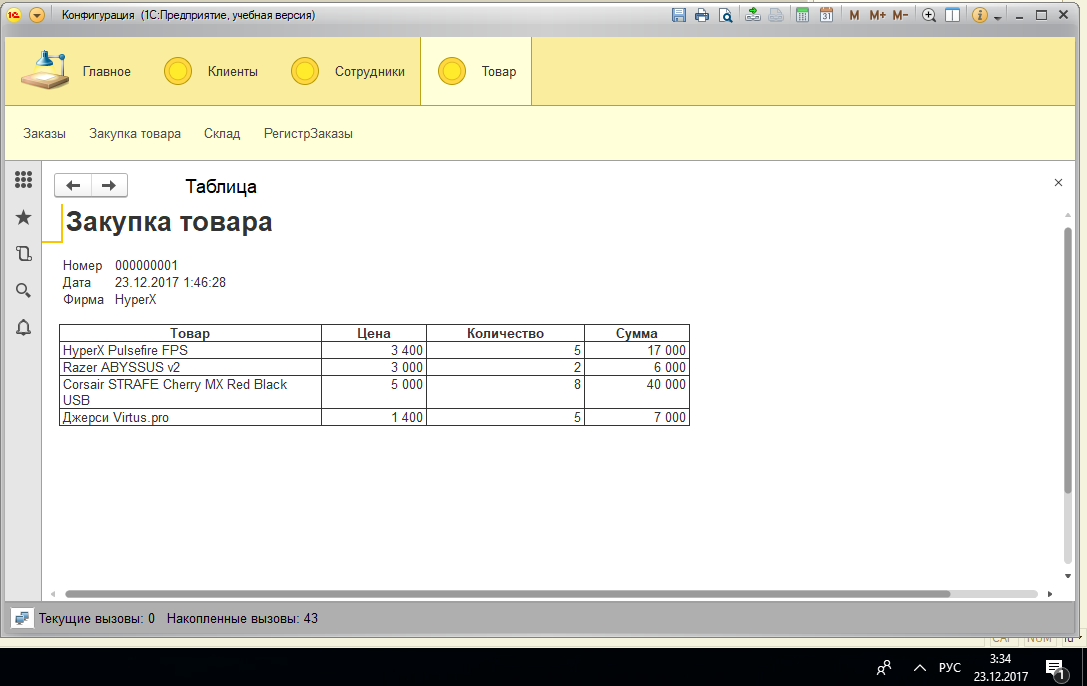Select the HyperX Pulsefire FPS cell
The width and height of the screenshot is (1087, 686).
(x=191, y=350)
